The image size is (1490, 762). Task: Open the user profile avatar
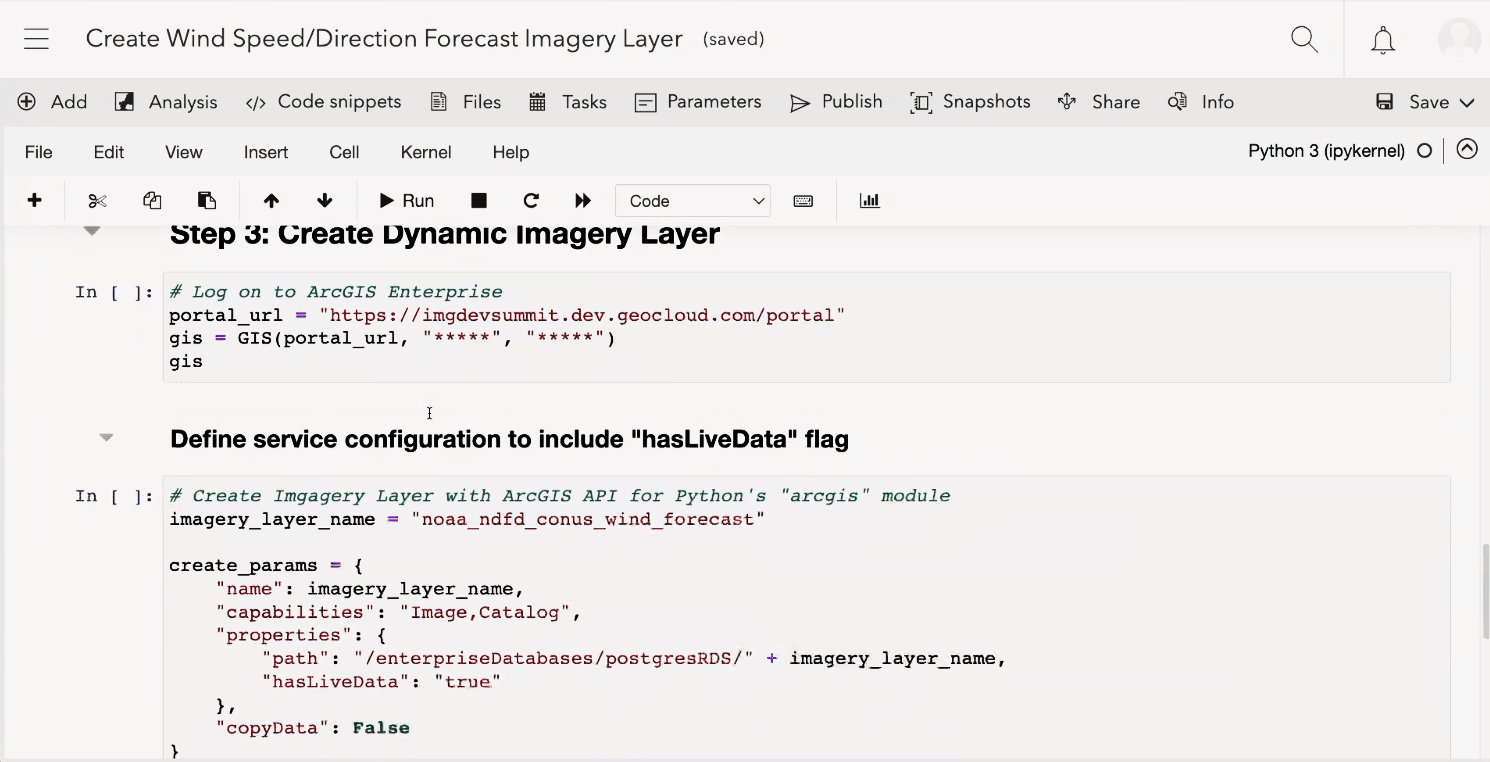point(1459,39)
